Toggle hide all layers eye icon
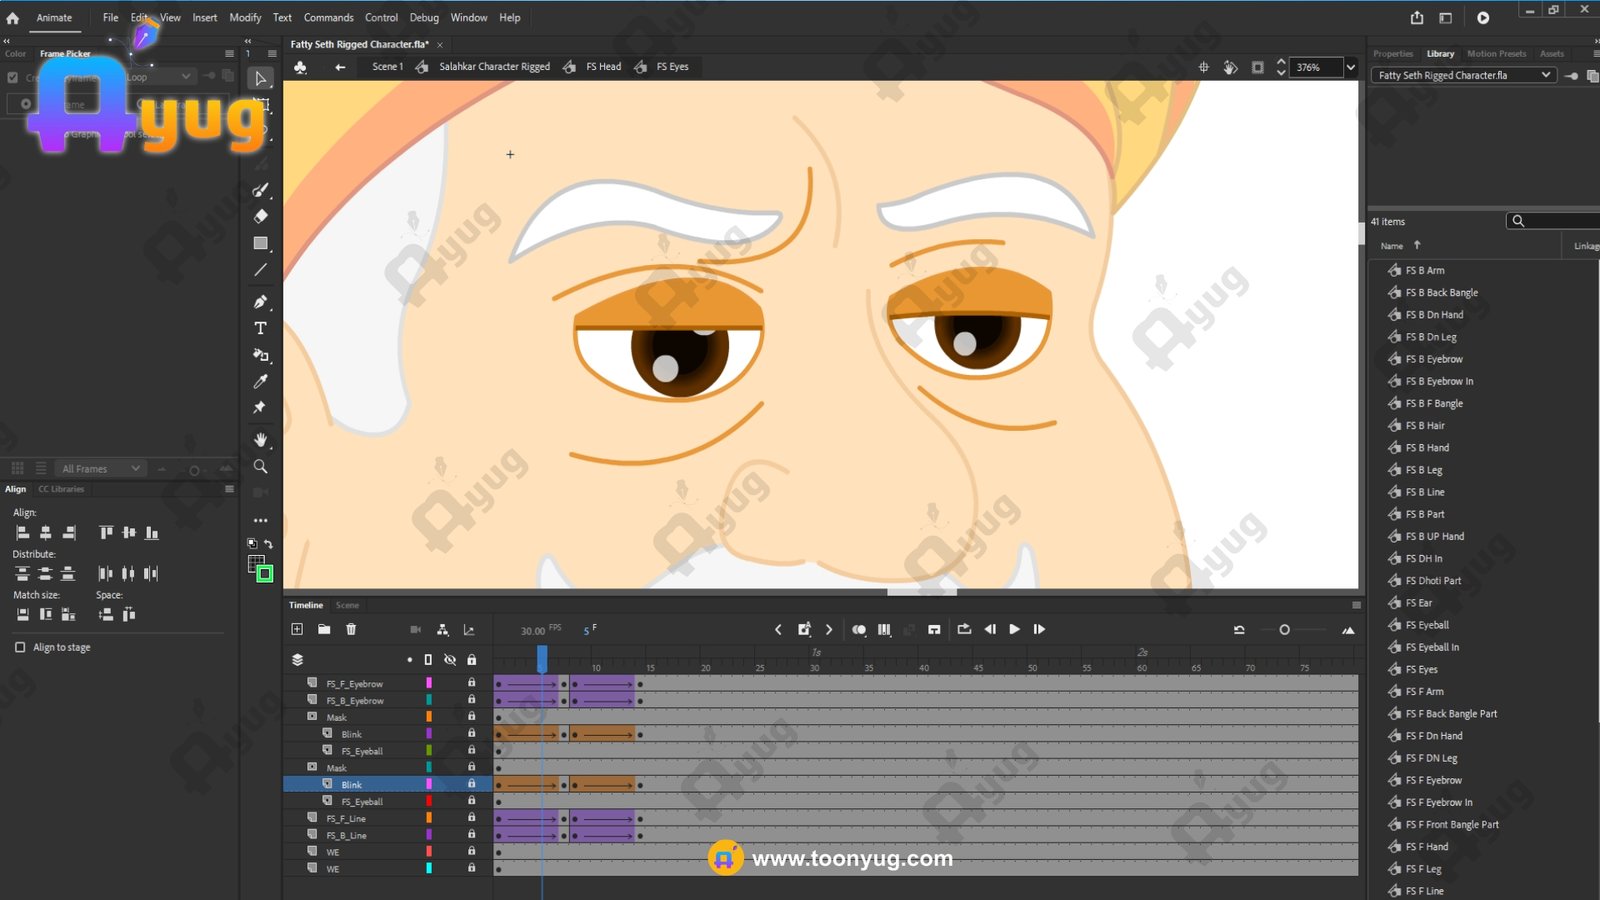This screenshot has width=1600, height=900. [450, 660]
